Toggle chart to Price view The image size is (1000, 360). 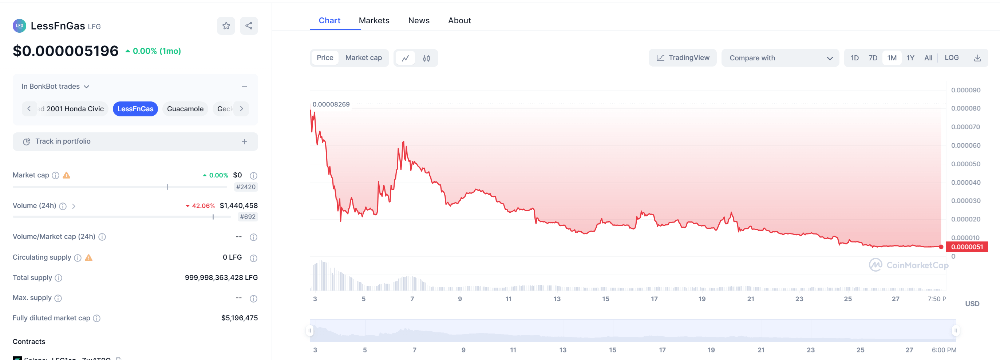(x=325, y=58)
